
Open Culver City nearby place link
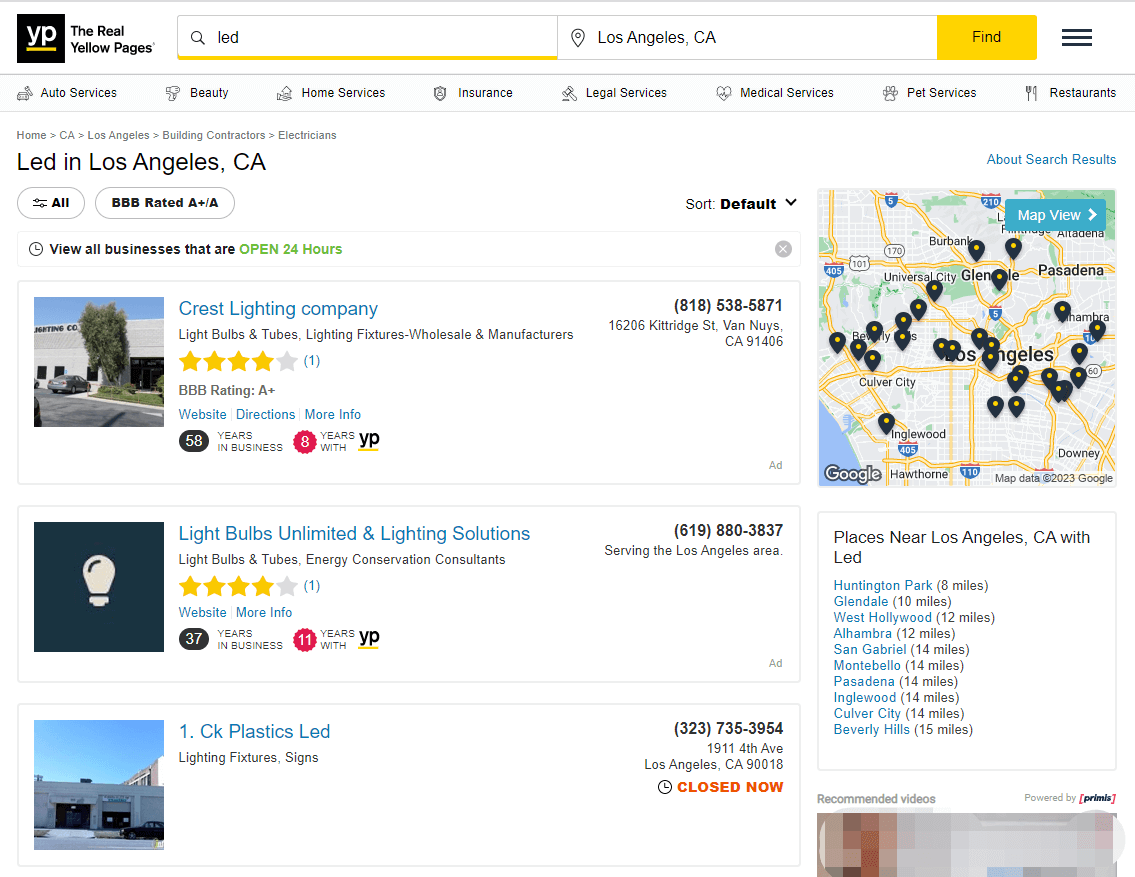tap(866, 713)
